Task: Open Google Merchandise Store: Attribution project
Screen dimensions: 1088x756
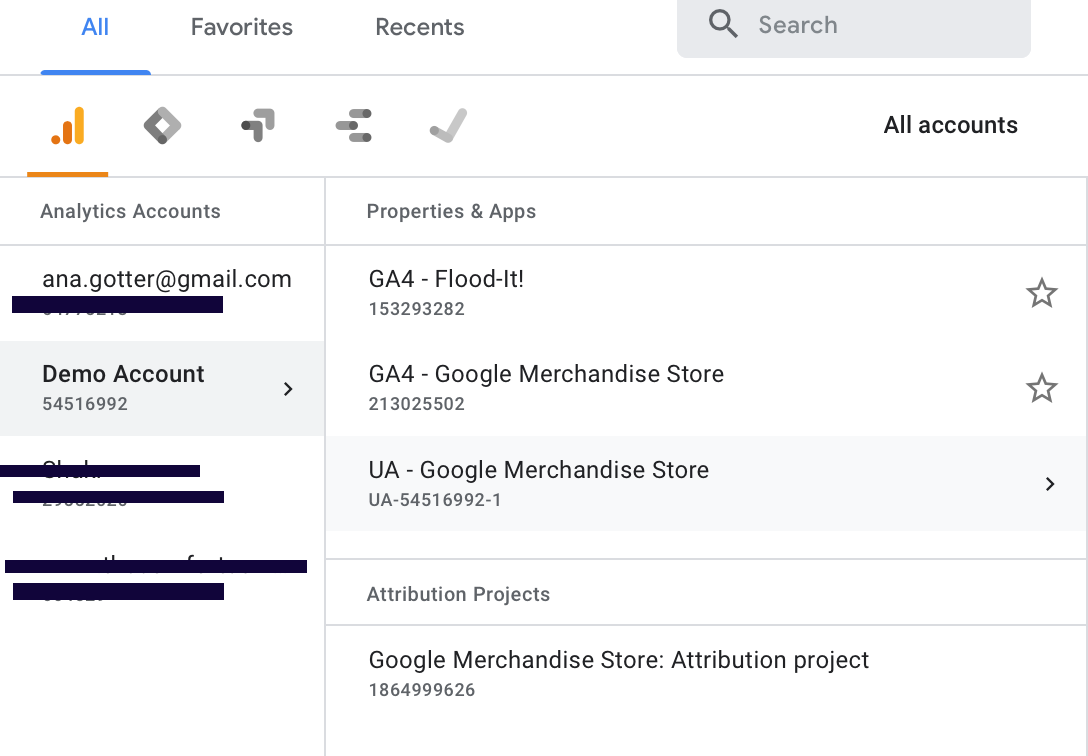Action: (x=706, y=673)
